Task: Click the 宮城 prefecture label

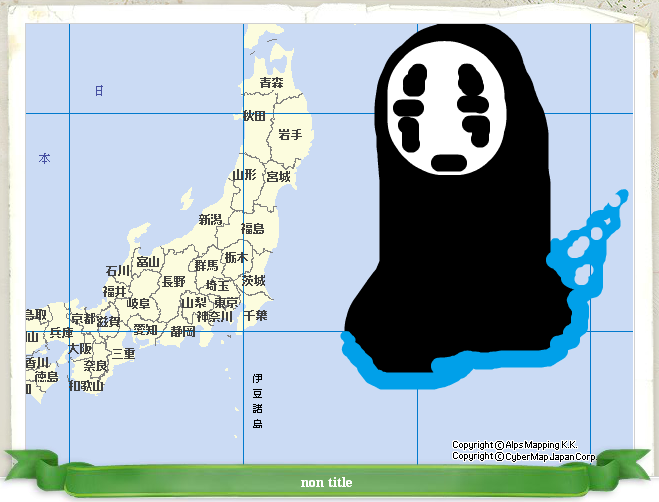Action: point(279,177)
